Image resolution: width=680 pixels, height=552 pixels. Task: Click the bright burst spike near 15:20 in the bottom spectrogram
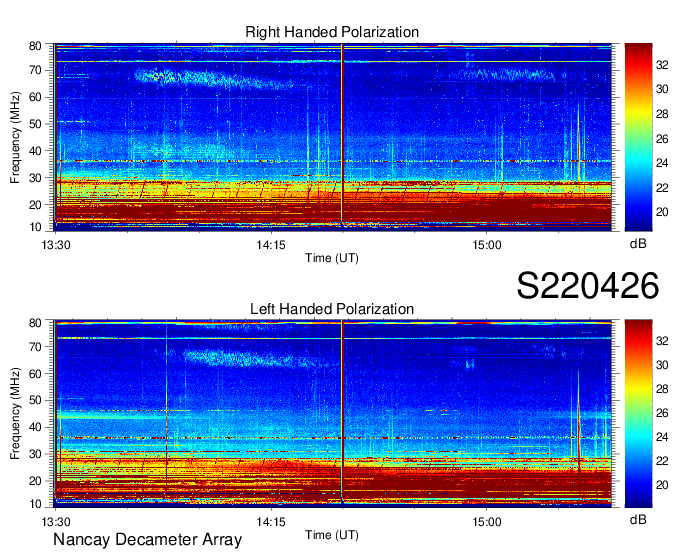click(579, 423)
